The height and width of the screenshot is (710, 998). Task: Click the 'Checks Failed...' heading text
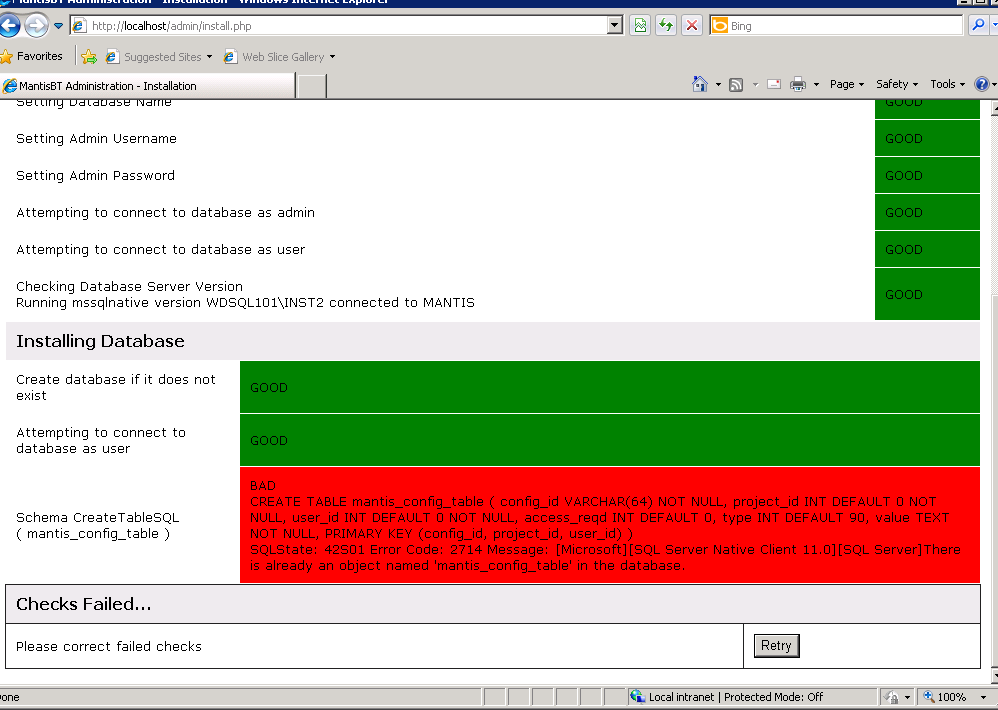click(83, 604)
